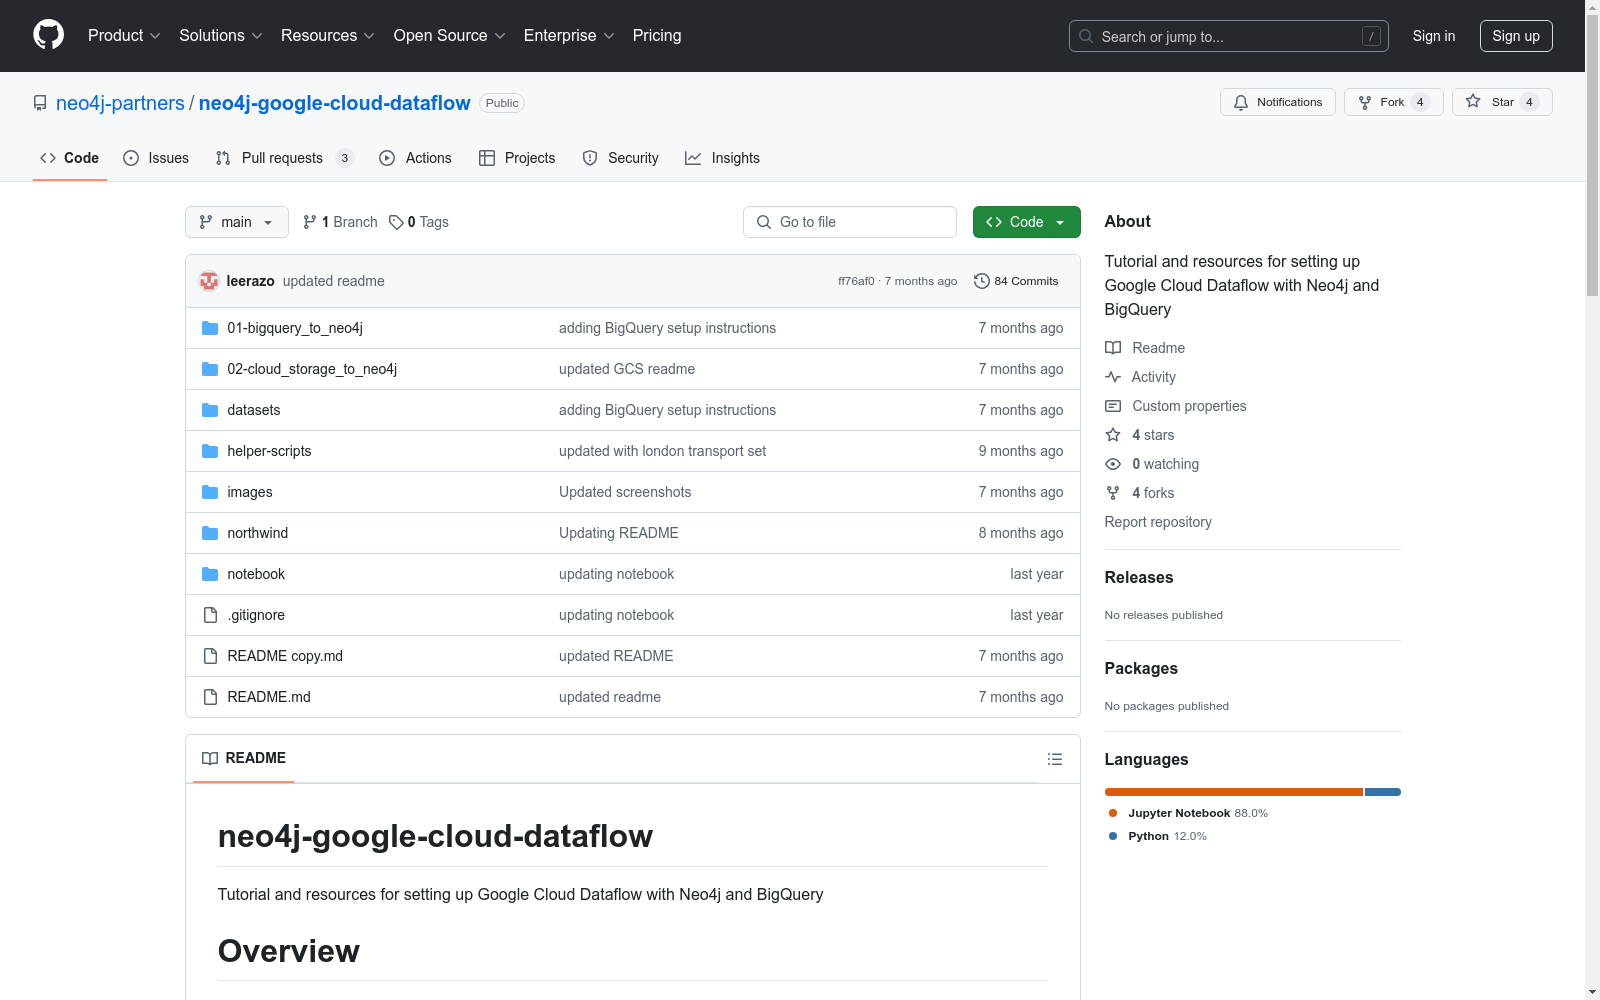Open the datasets folder
Image resolution: width=1600 pixels, height=1000 pixels.
pyautogui.click(x=254, y=410)
